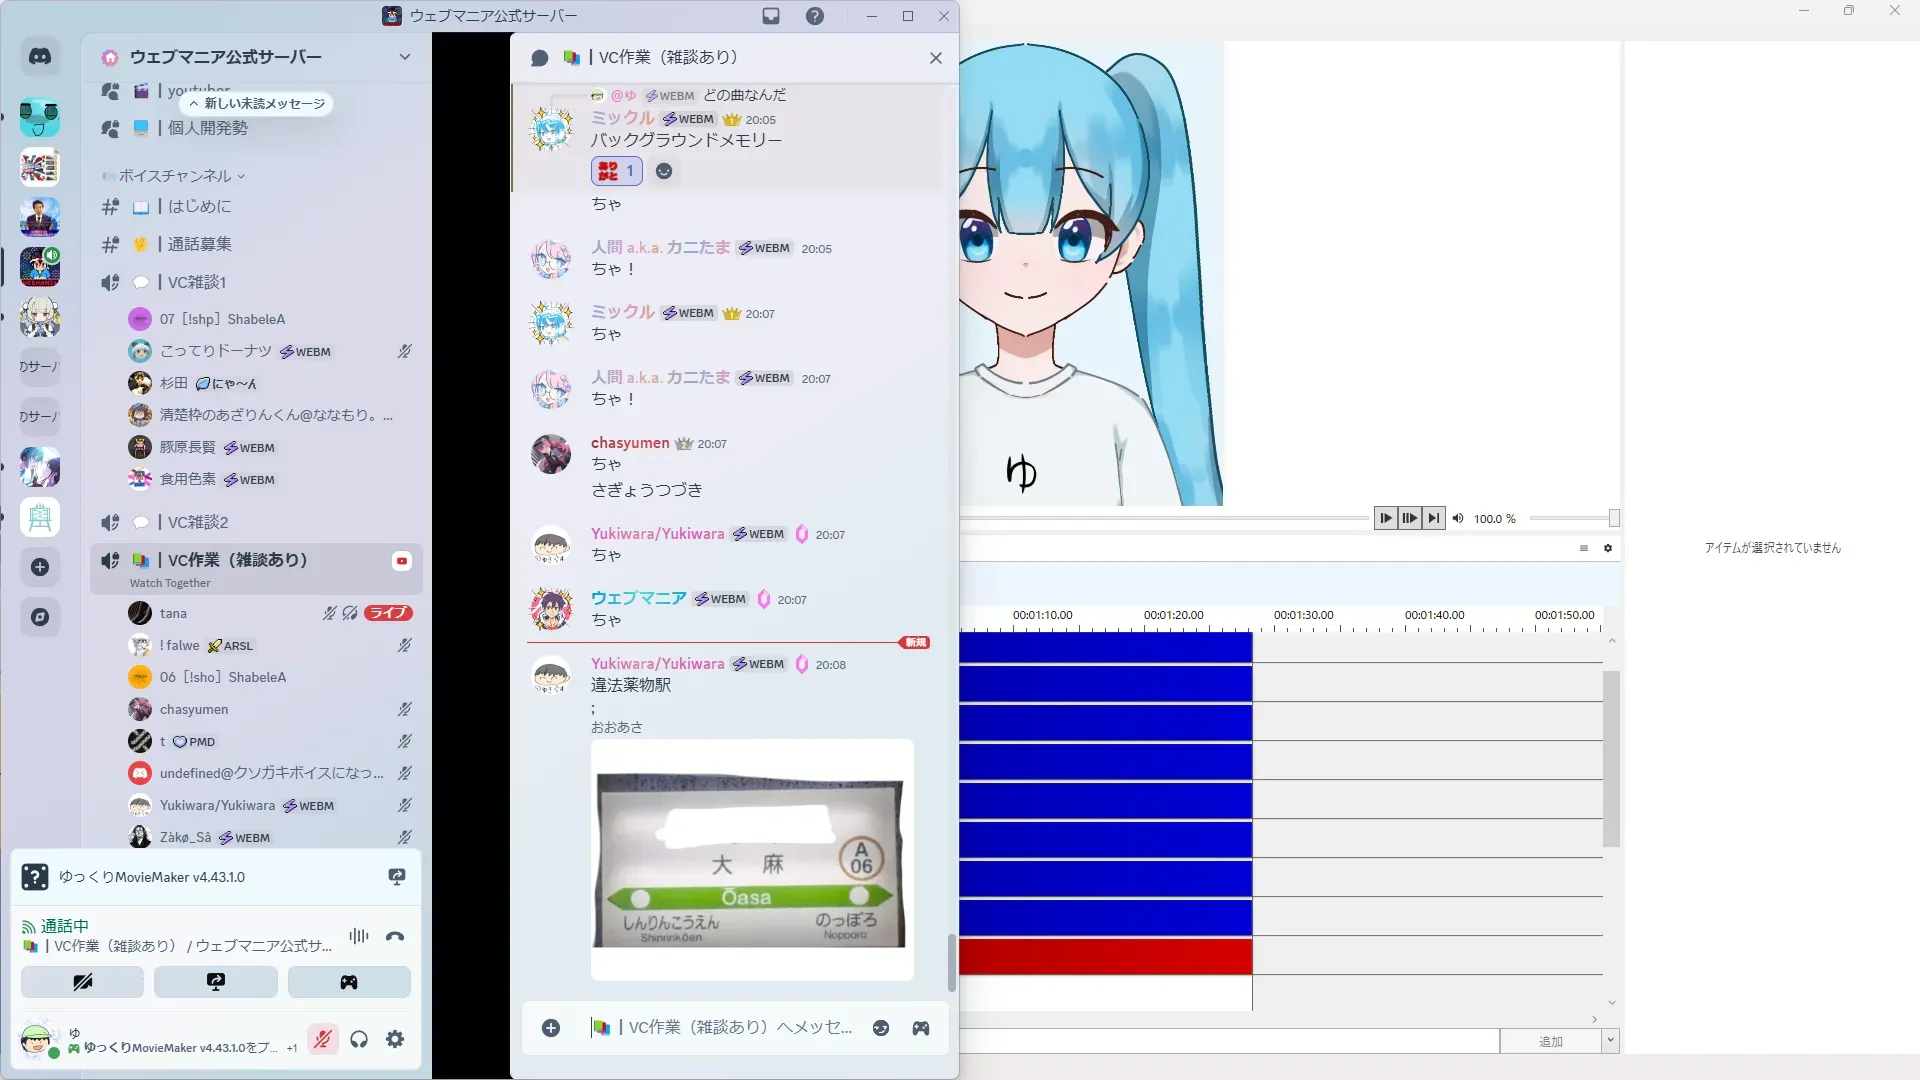Click the add attachment plus button
The height and width of the screenshot is (1080, 1920).
coord(551,1028)
